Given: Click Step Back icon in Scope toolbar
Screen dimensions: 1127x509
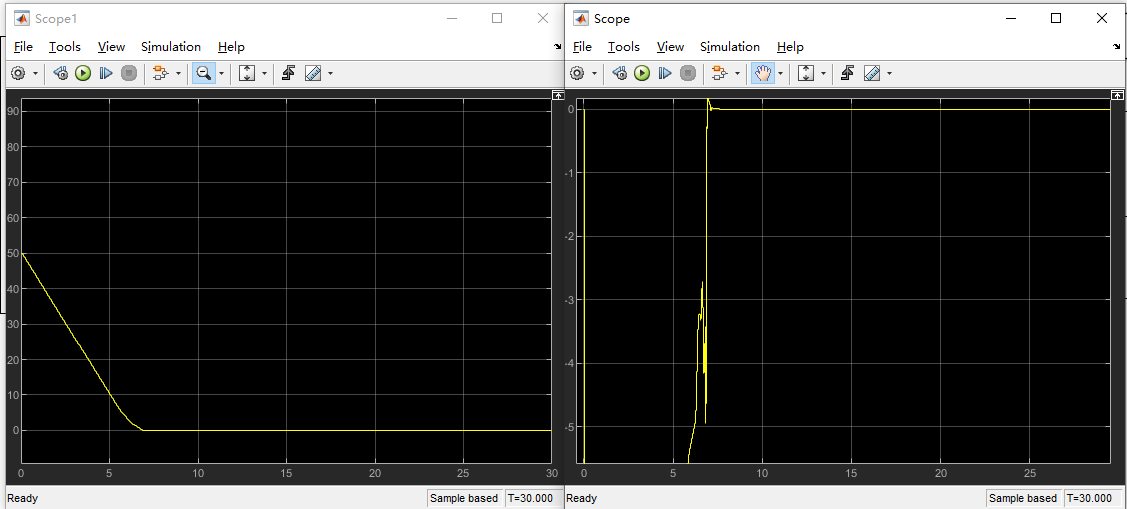Looking at the screenshot, I should coord(620,73).
